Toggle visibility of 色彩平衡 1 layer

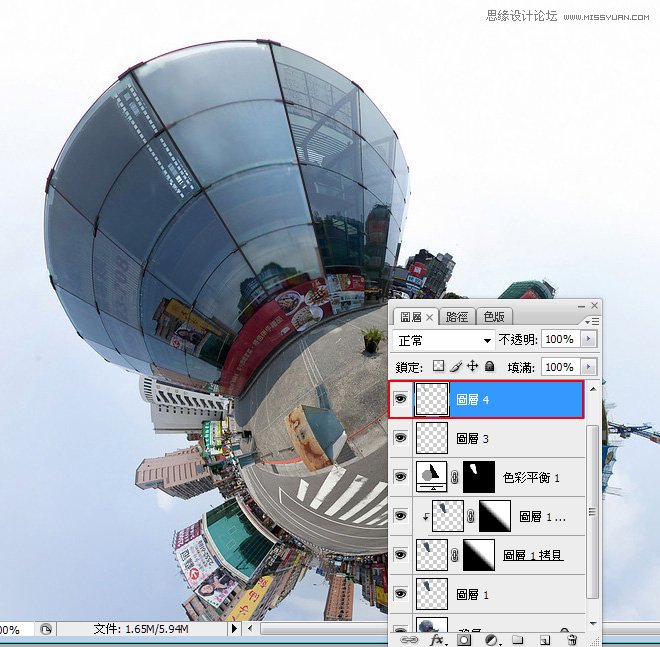pyautogui.click(x=401, y=477)
